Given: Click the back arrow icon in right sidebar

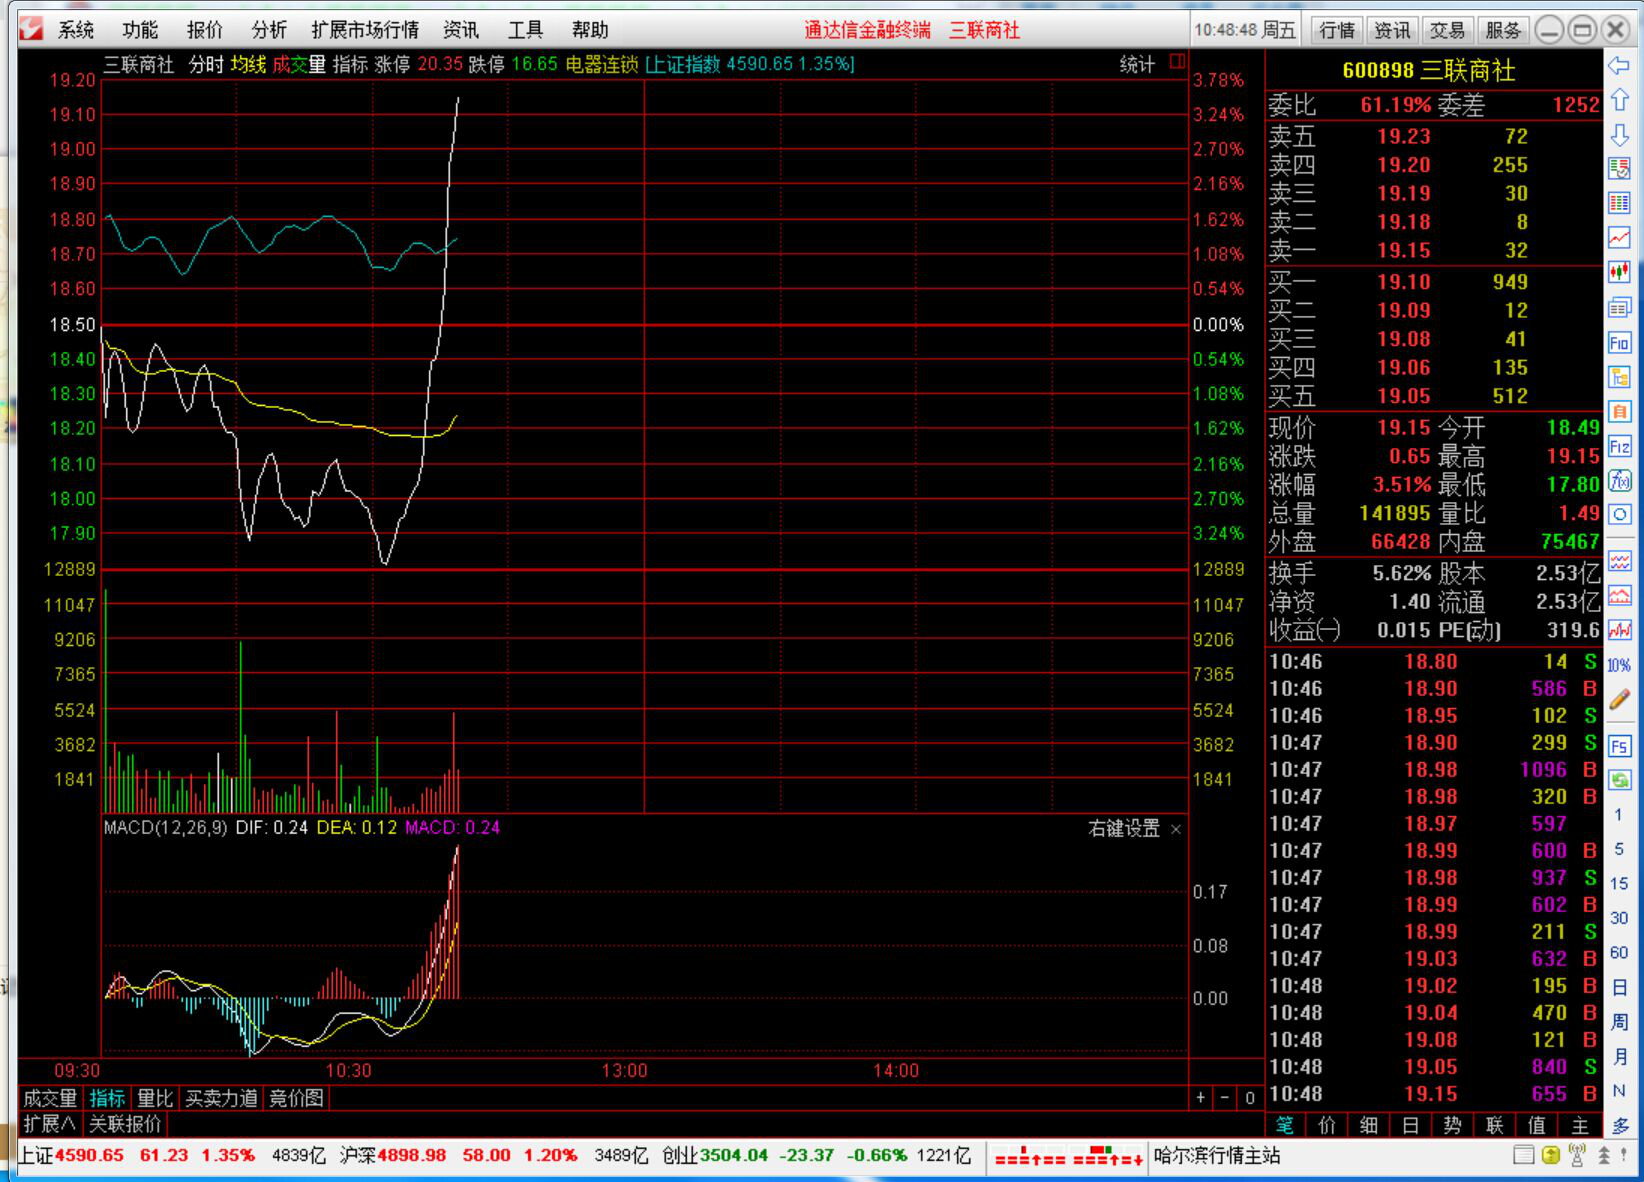Looking at the screenshot, I should (x=1619, y=66).
